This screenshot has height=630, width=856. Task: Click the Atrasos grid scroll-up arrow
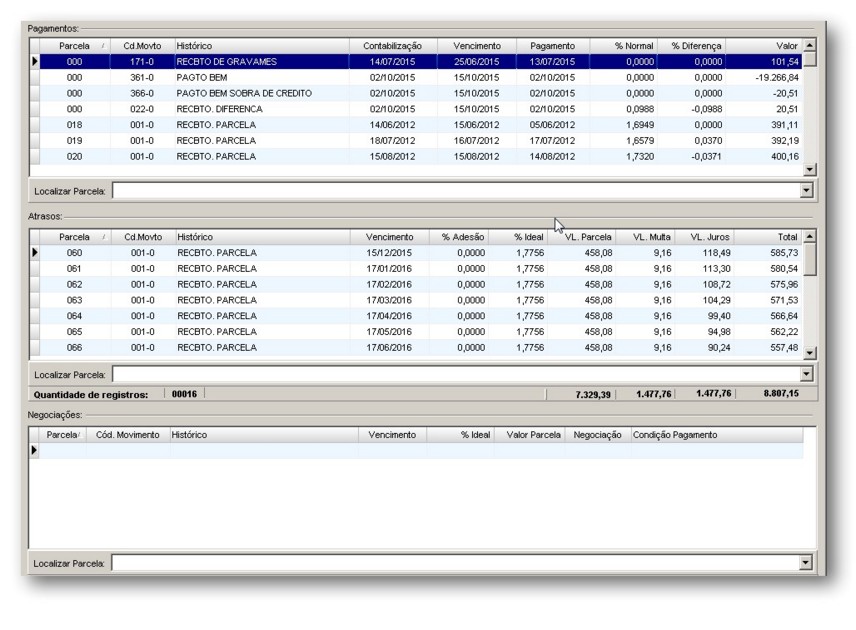click(810, 236)
